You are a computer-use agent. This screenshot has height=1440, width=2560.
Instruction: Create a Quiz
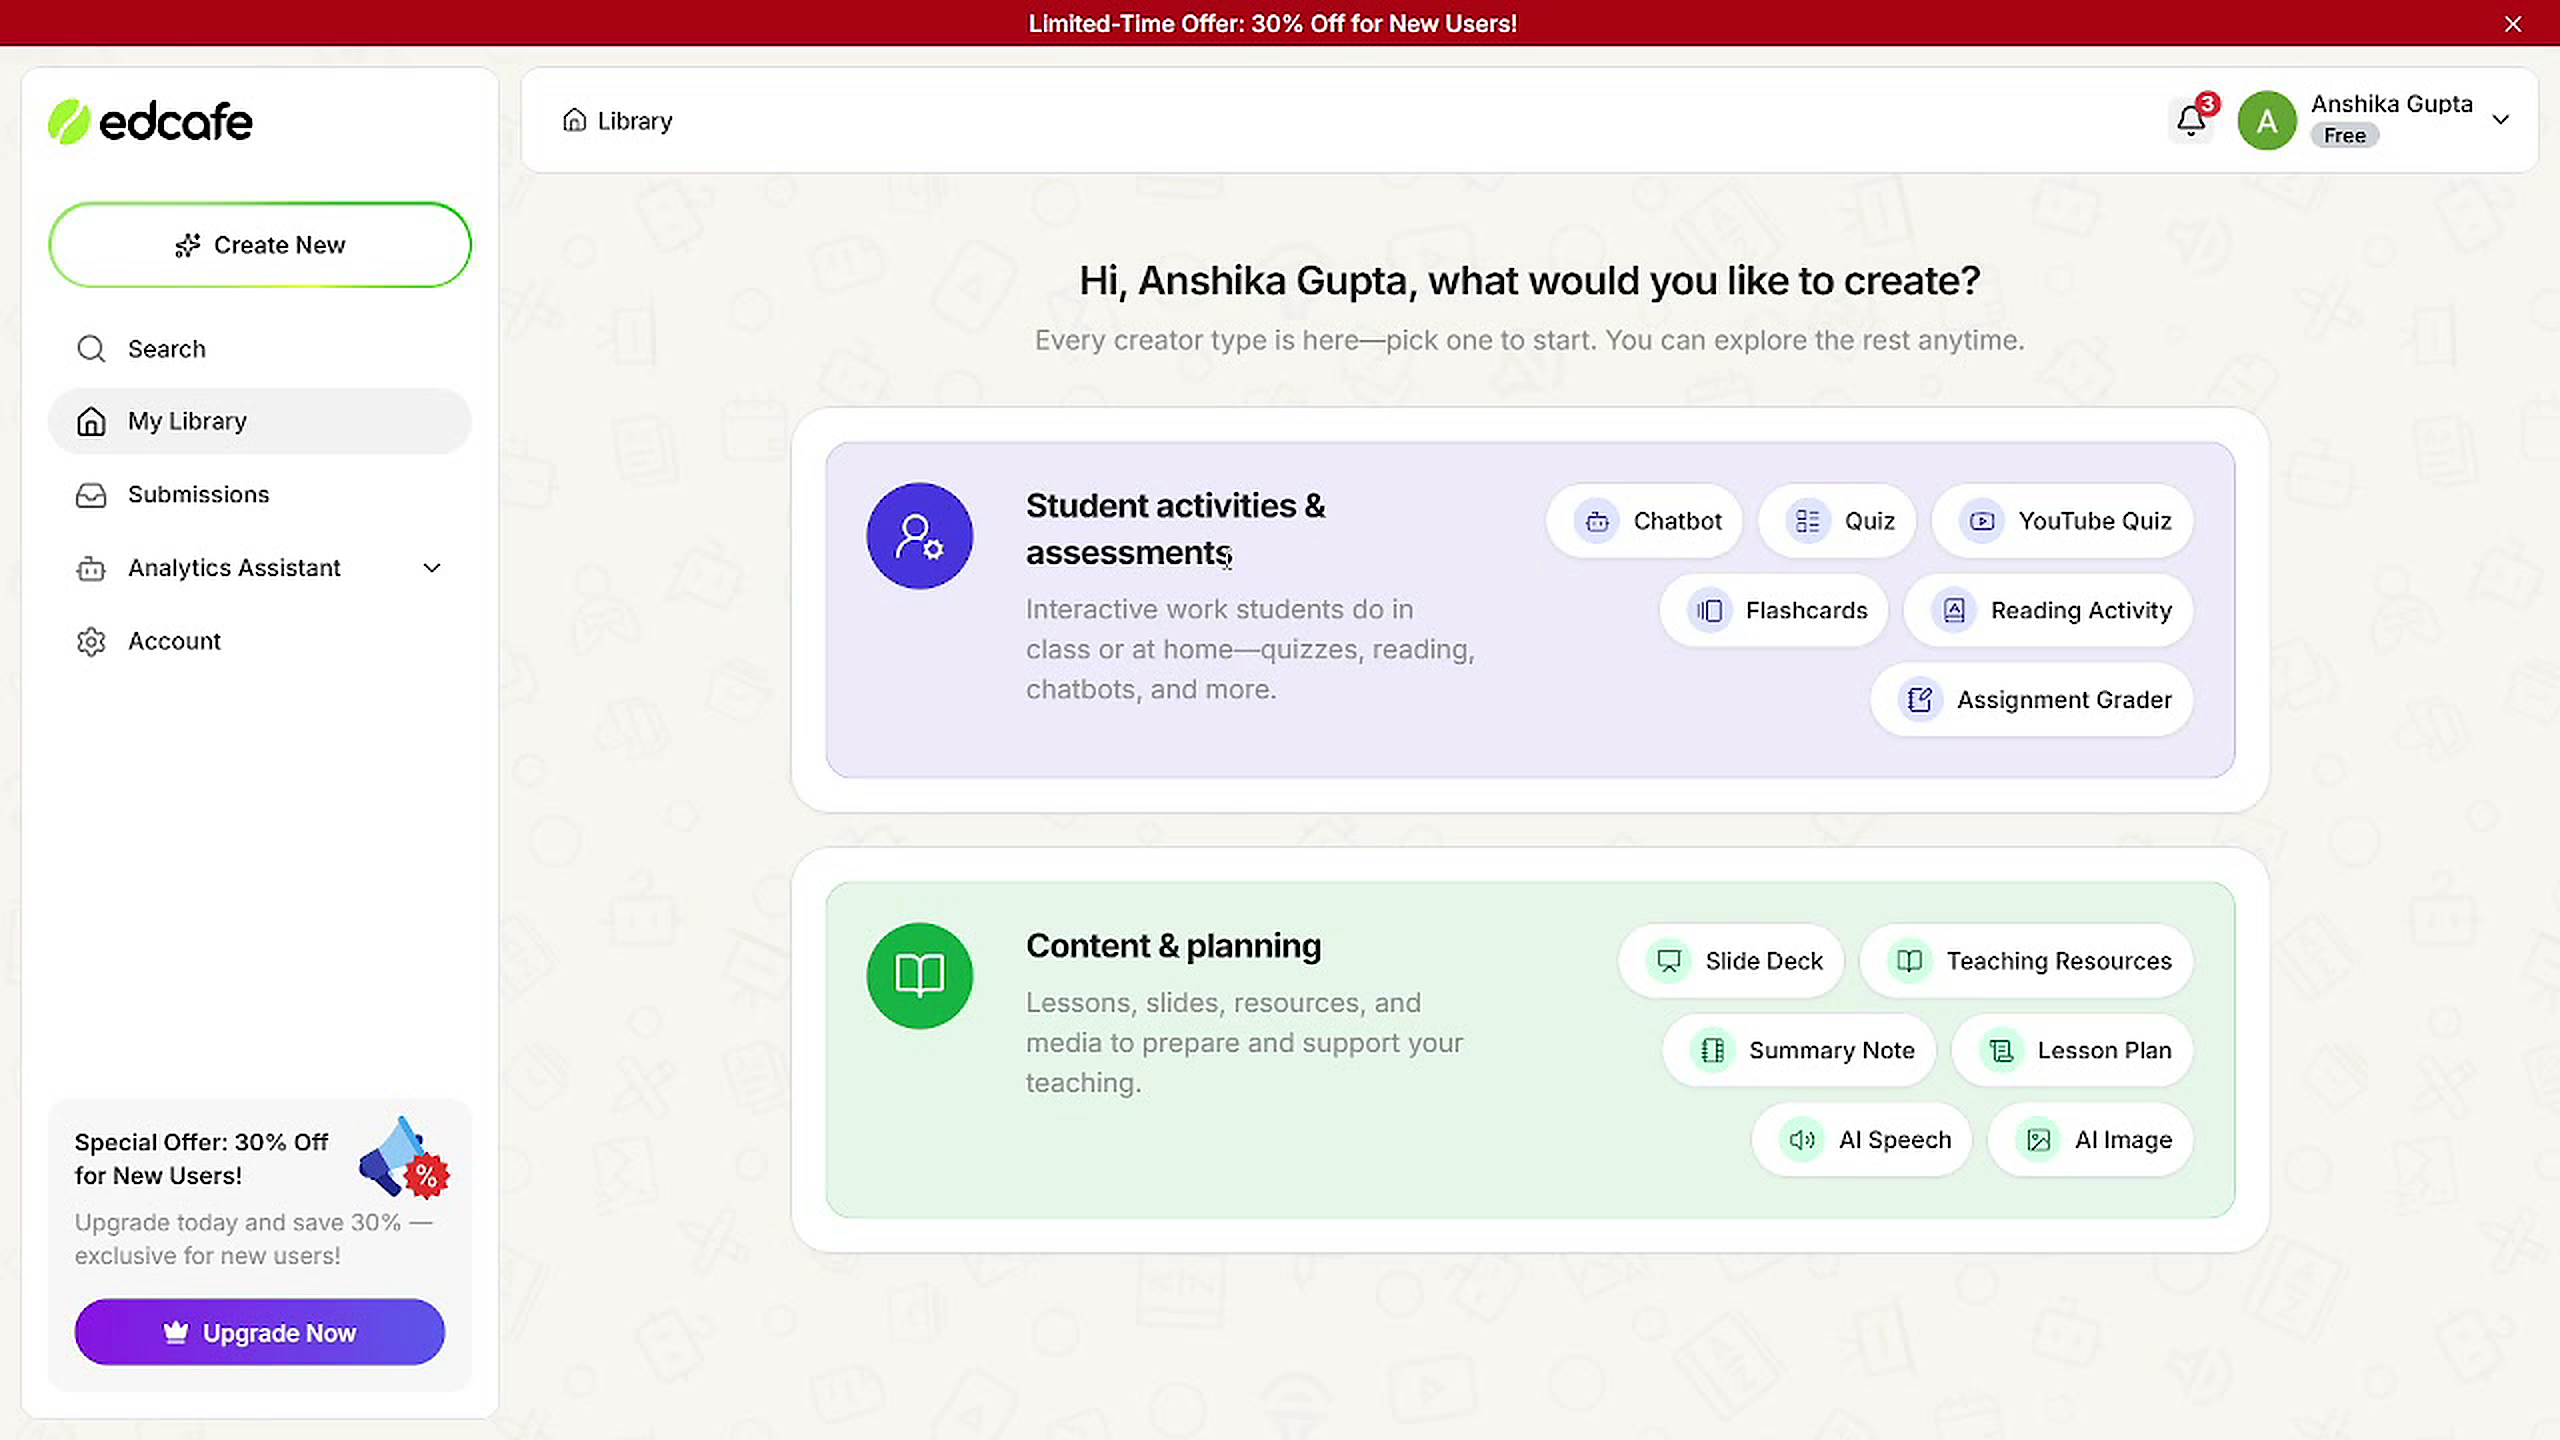(1837, 521)
